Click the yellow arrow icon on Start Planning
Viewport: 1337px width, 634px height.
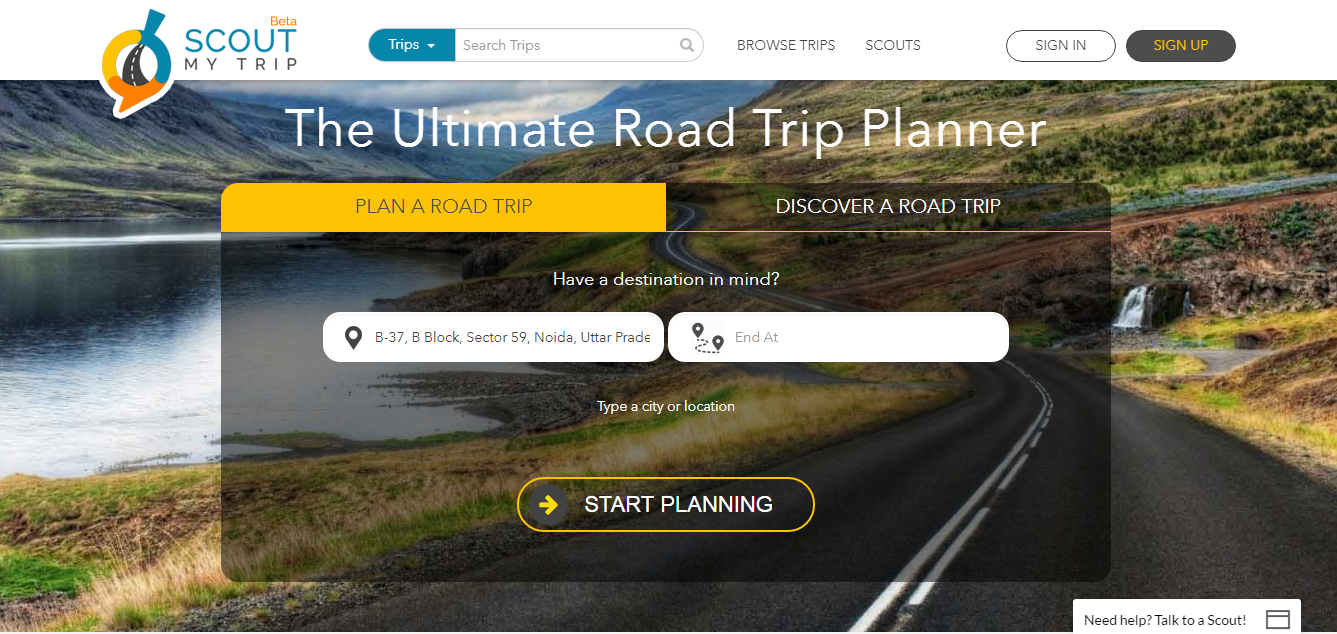point(548,505)
